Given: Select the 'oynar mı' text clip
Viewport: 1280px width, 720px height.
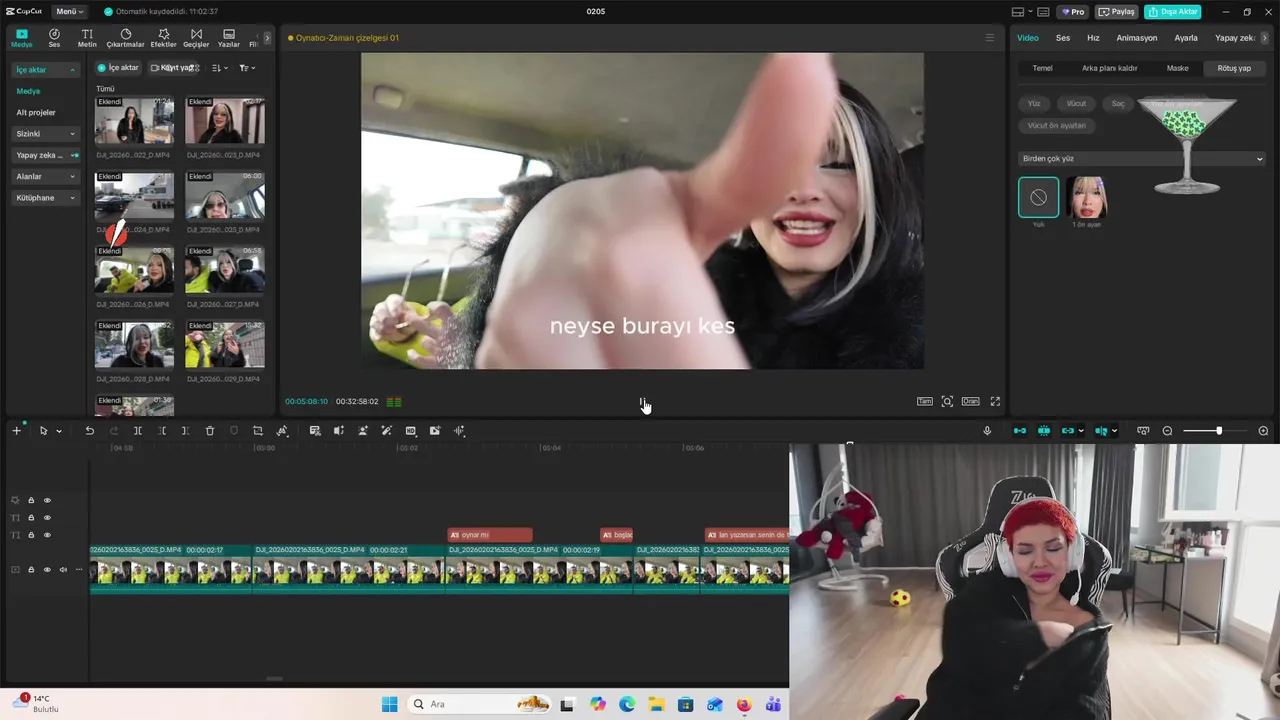Looking at the screenshot, I should [490, 535].
